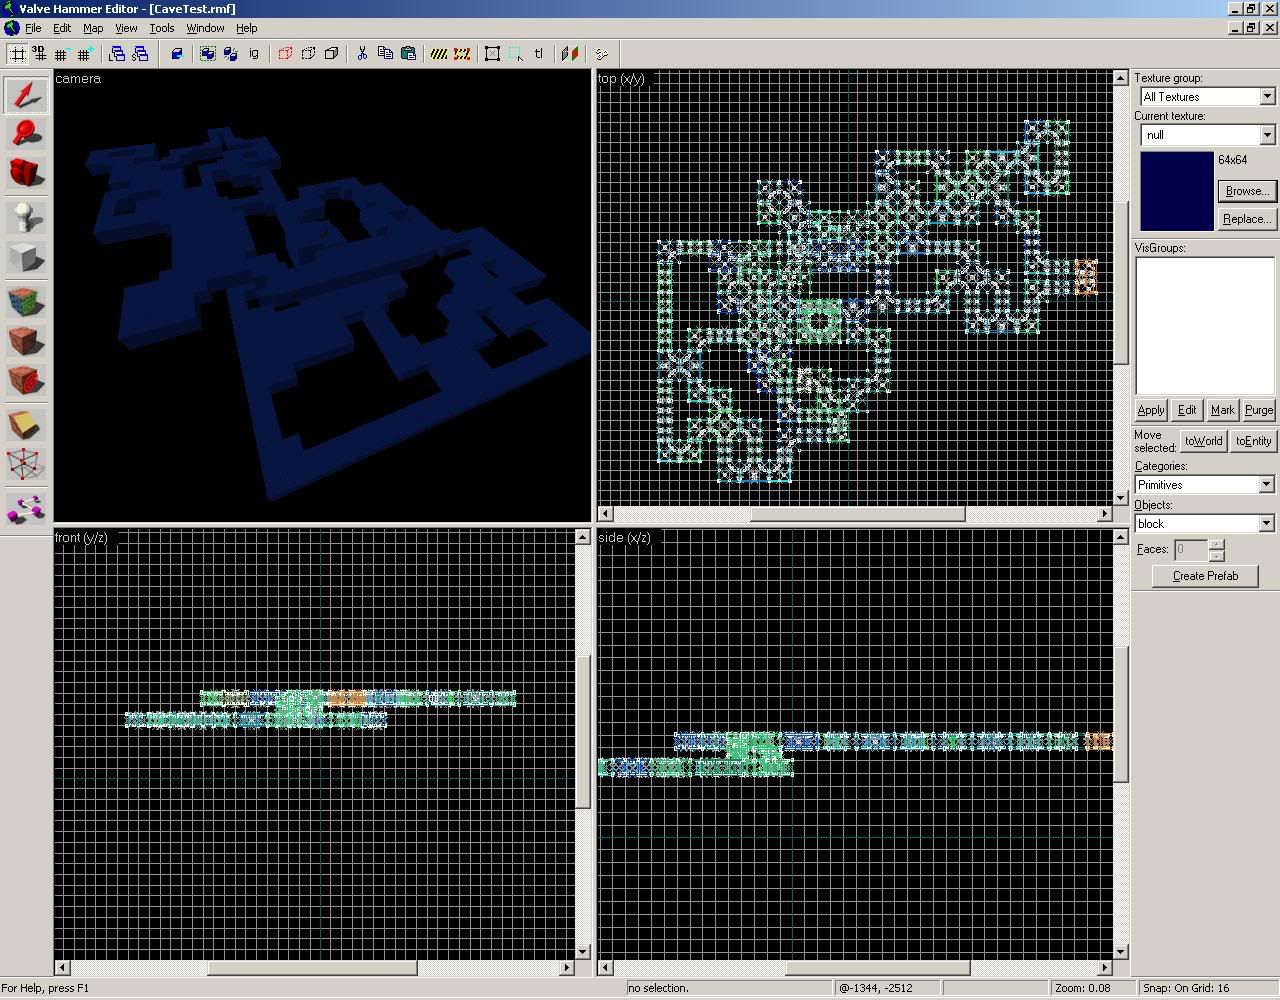Viewport: 1280px width, 1000px height.
Task: Select the Entity tool
Action: click(x=26, y=217)
